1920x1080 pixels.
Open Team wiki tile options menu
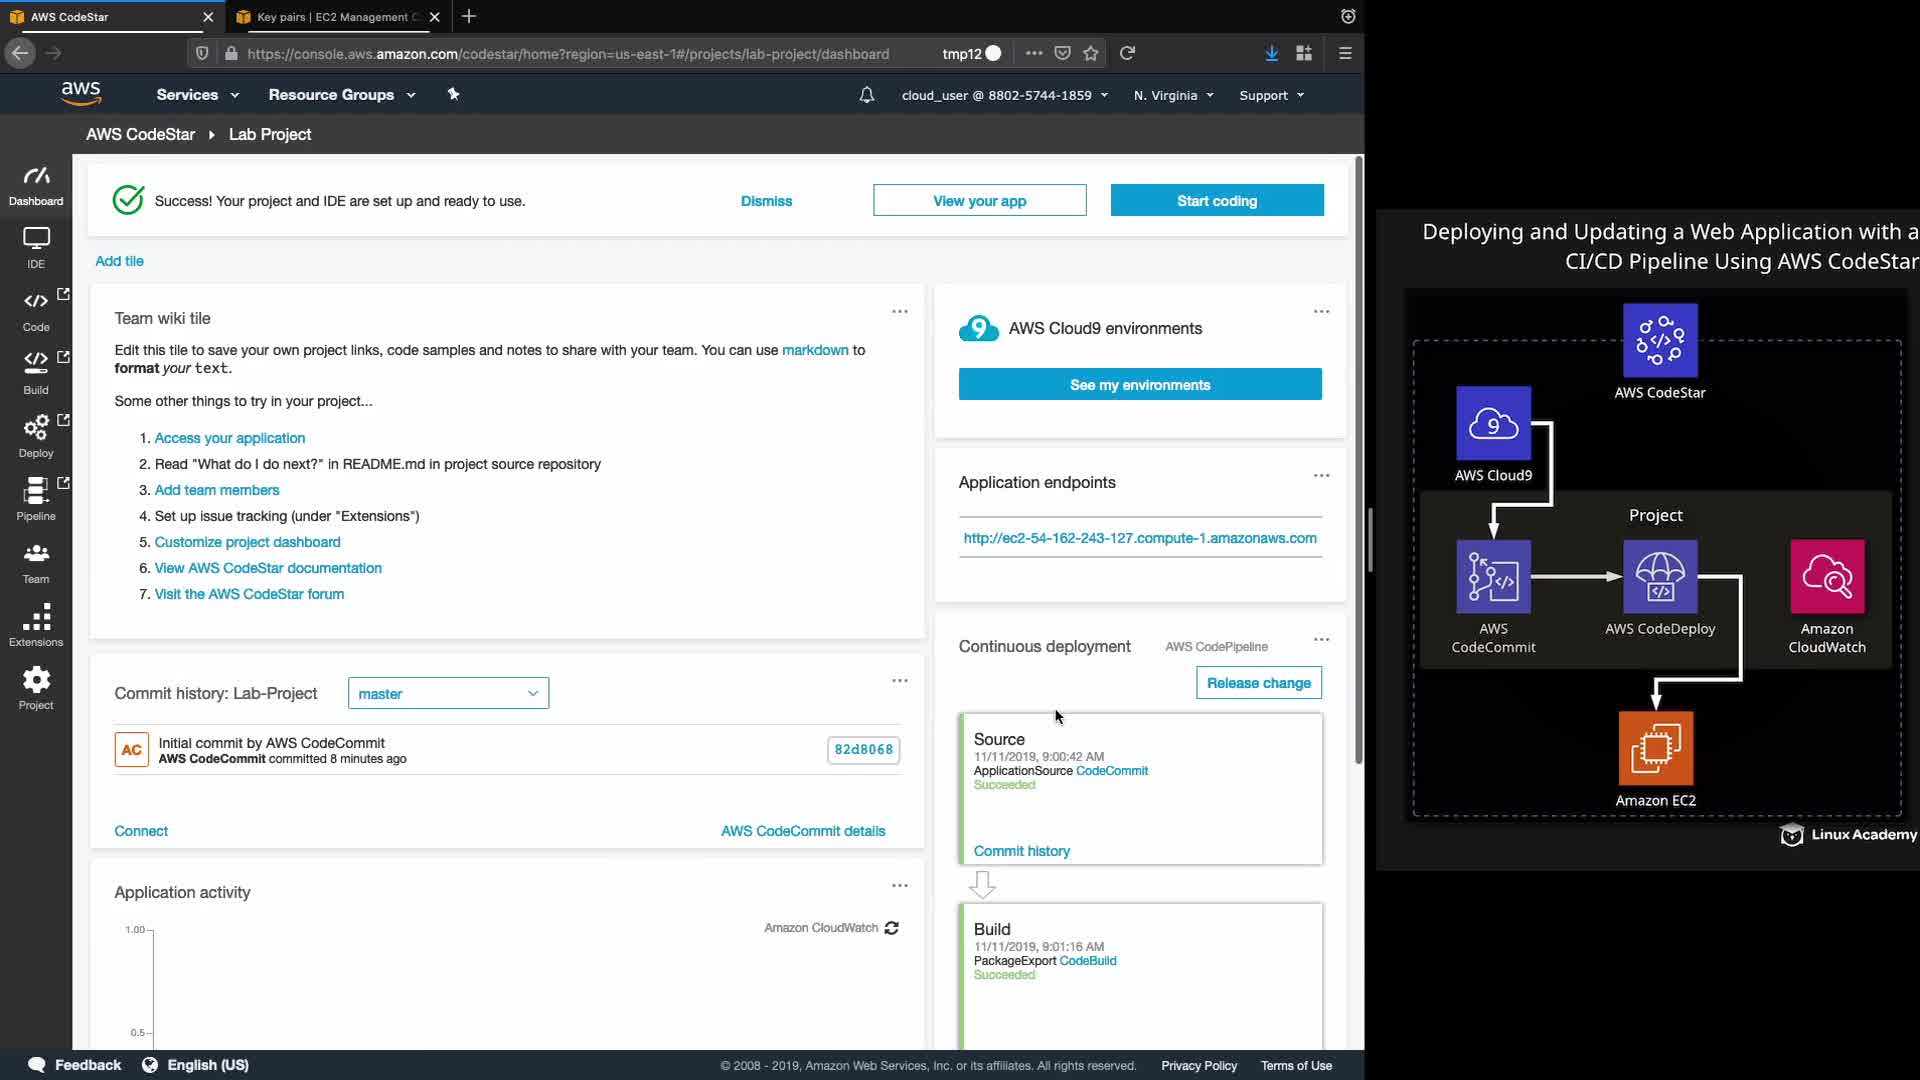(900, 312)
